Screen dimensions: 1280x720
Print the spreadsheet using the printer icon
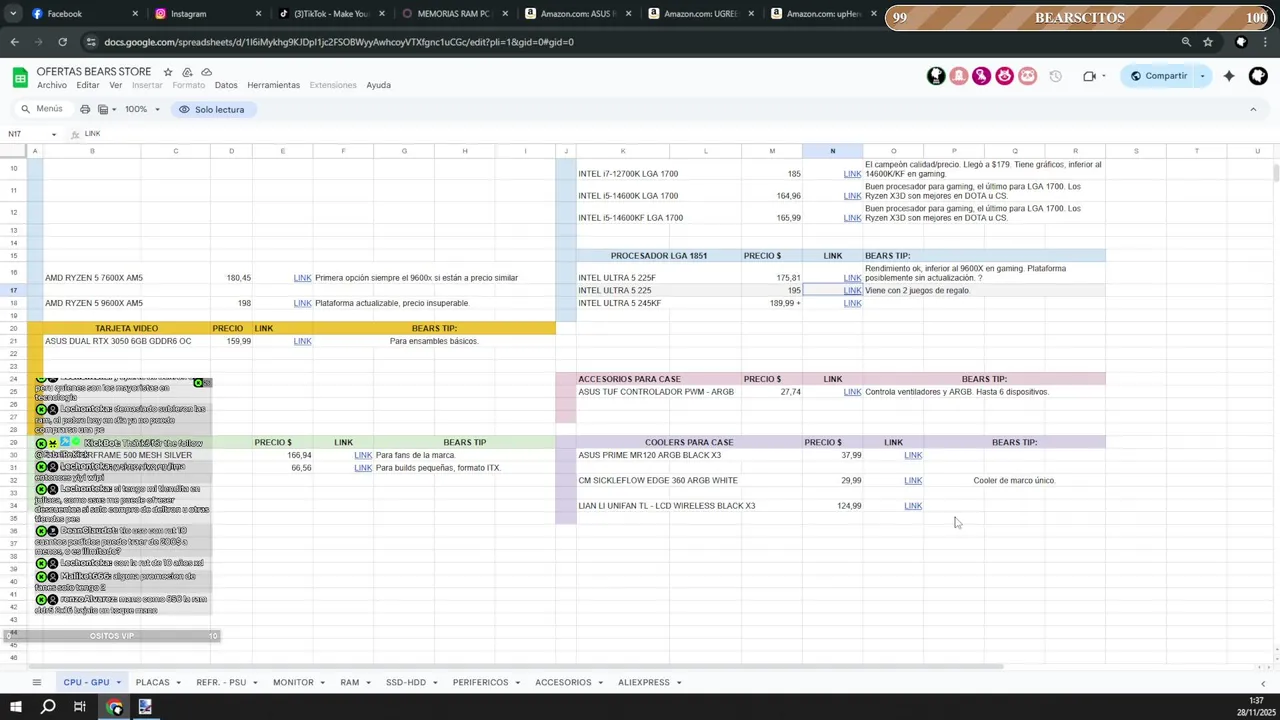[x=85, y=109]
